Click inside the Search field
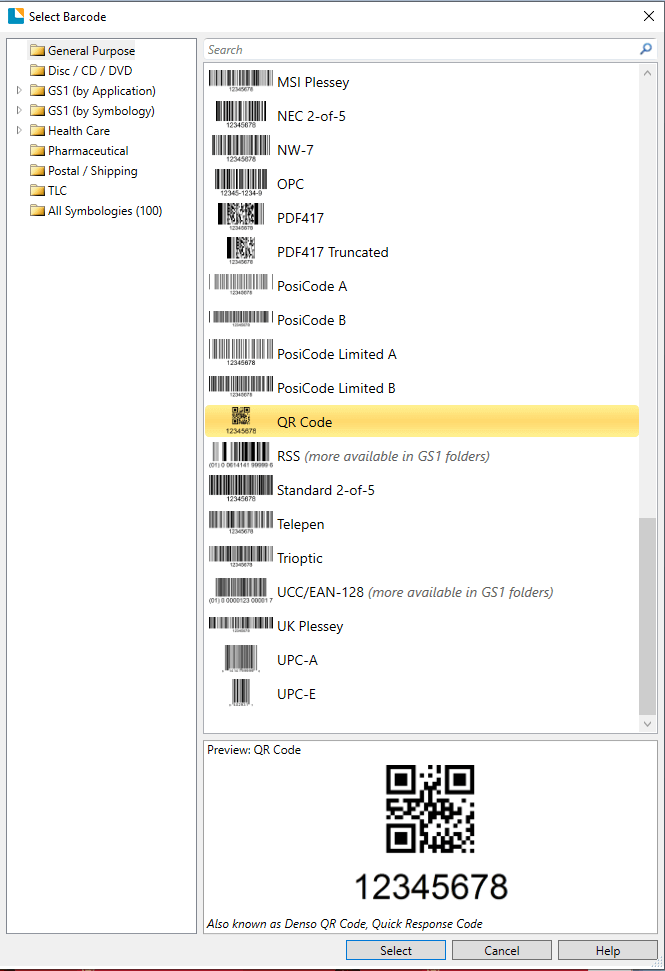The height and width of the screenshot is (971, 665). click(x=420, y=49)
